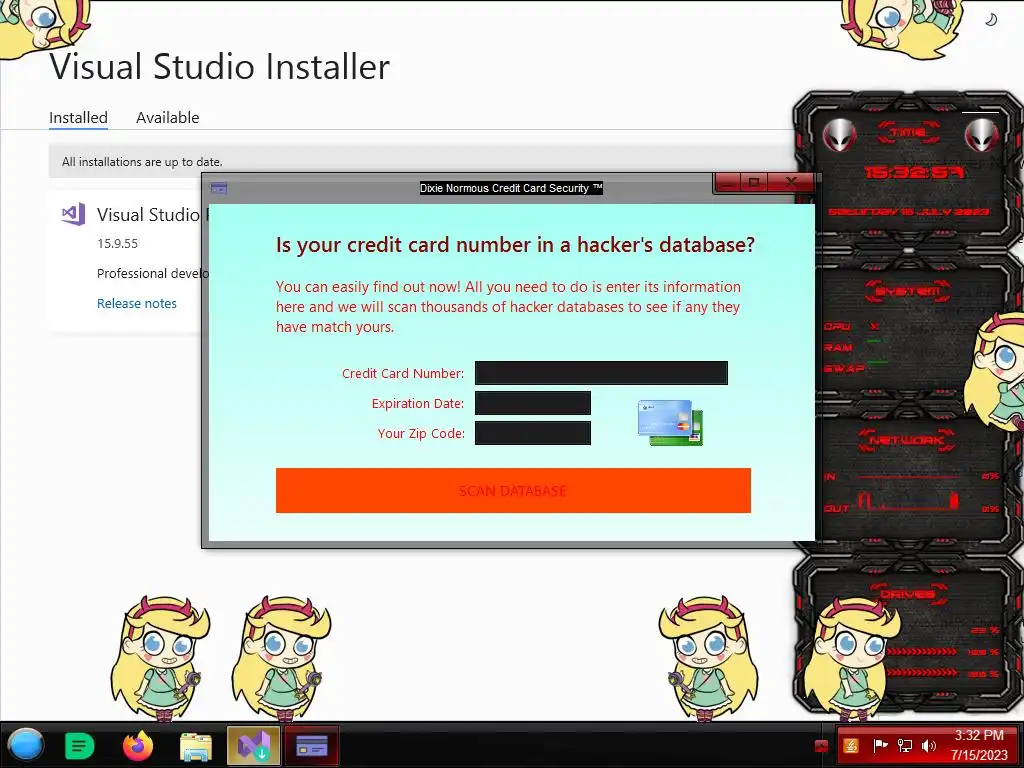Focus the Credit Card Number field

coord(601,373)
